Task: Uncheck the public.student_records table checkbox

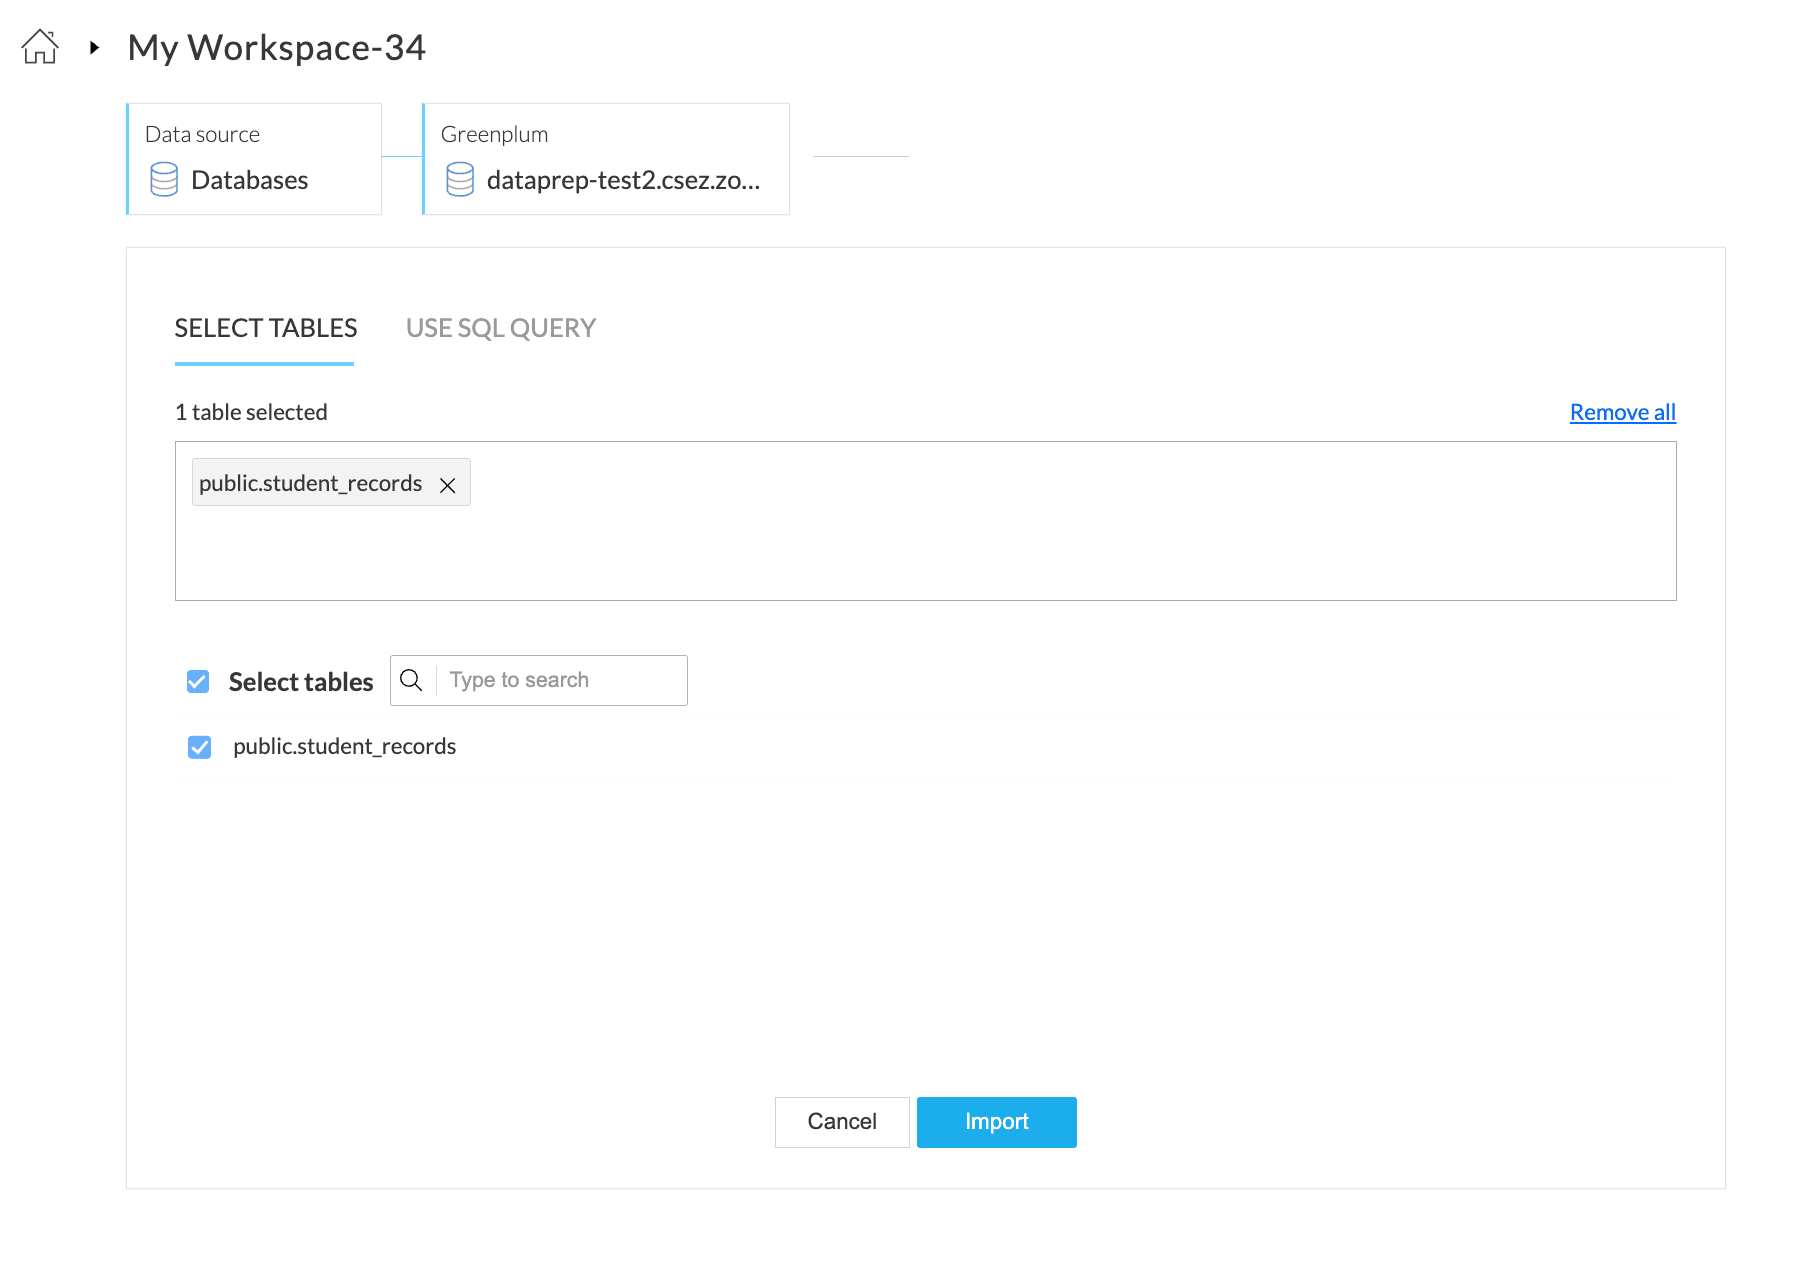Action: pos(200,747)
